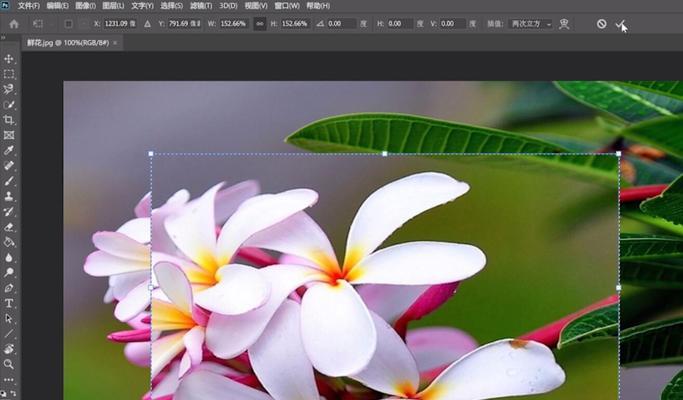Expand the collapsed toolbar double-arrow
The image size is (683, 400).
point(3,38)
